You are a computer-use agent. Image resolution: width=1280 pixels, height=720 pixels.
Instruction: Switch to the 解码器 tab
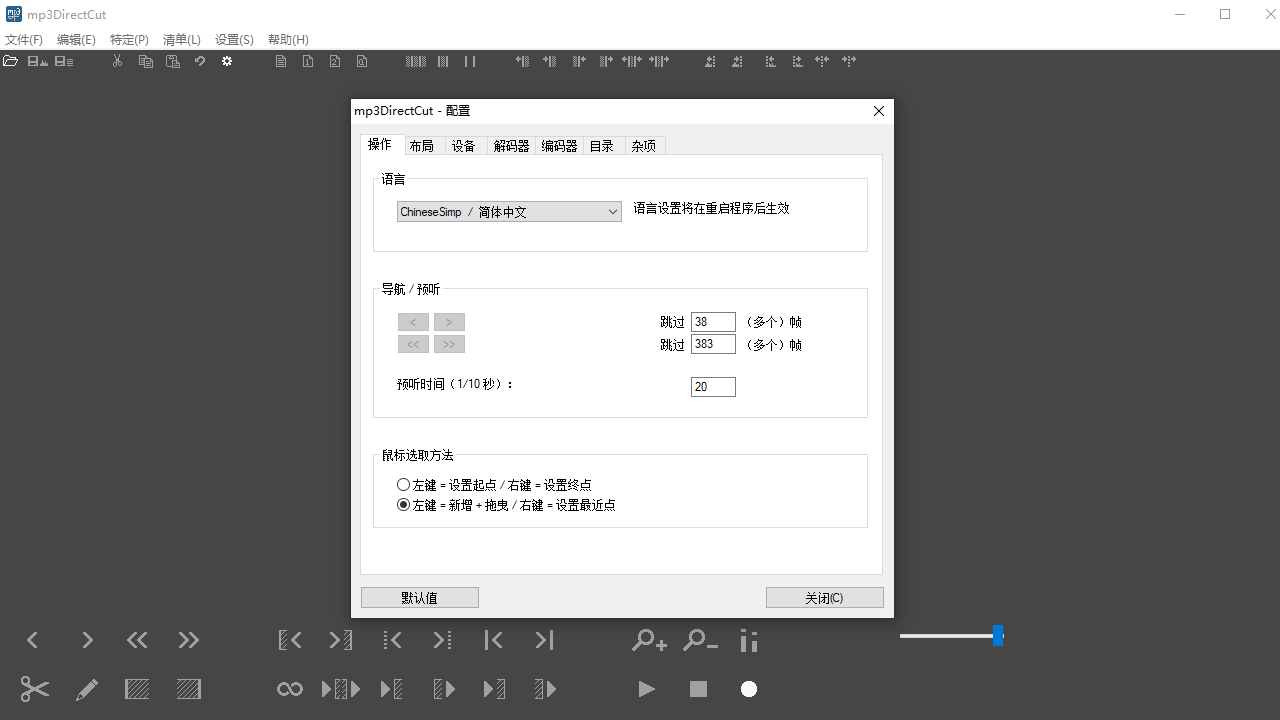click(x=511, y=145)
